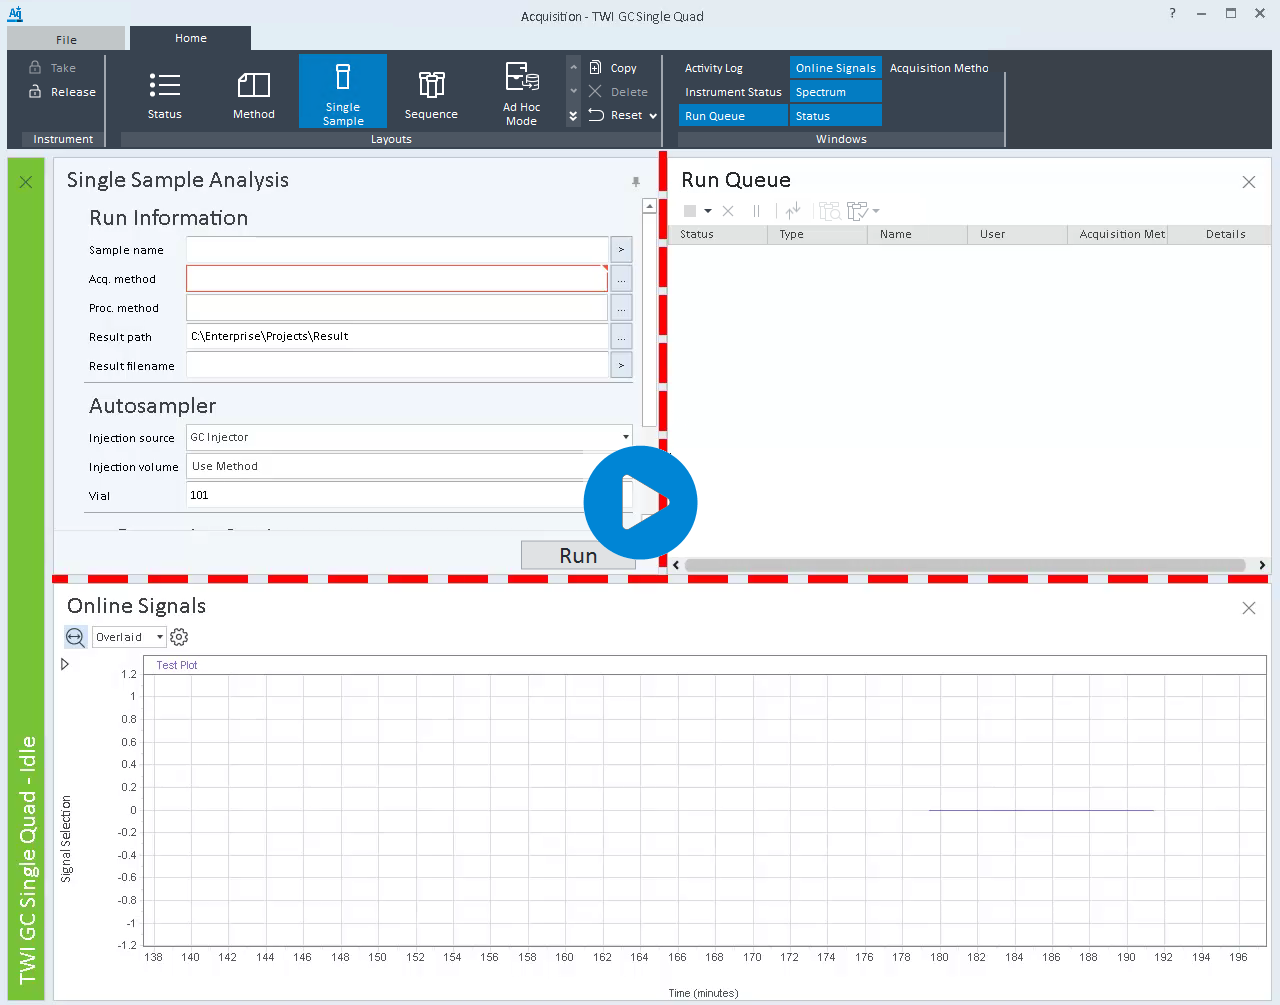Click the queue checklist icon
Viewport: 1280px width, 1005px height.
(x=857, y=211)
